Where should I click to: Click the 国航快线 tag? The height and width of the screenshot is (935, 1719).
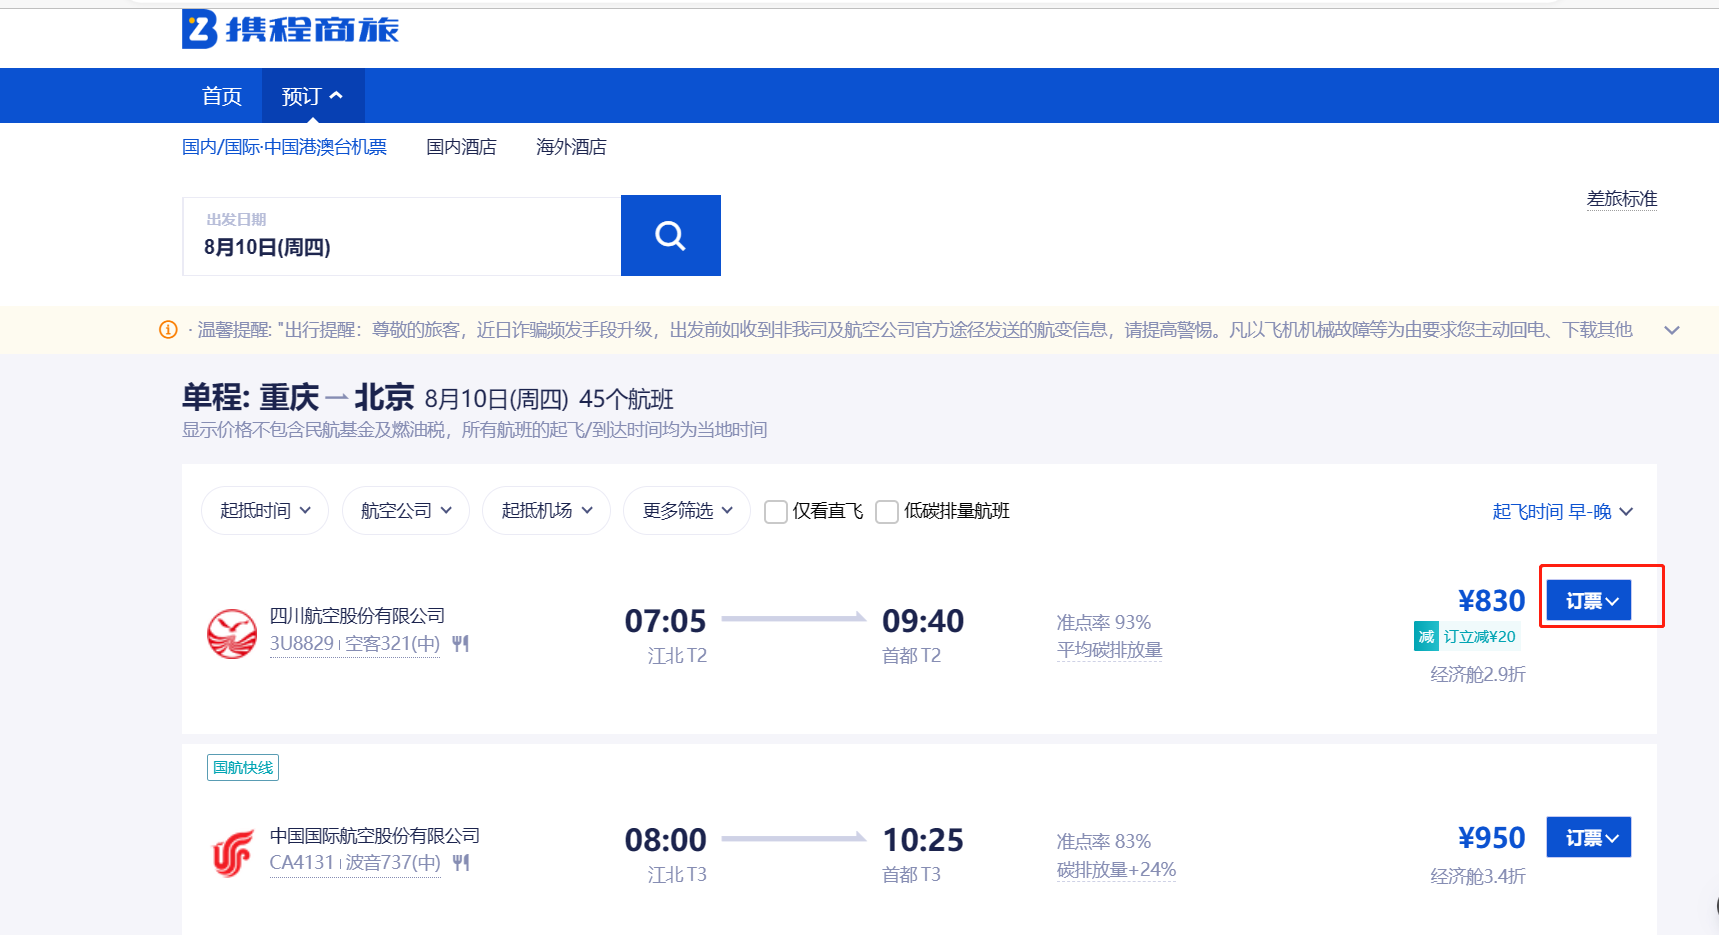click(243, 767)
